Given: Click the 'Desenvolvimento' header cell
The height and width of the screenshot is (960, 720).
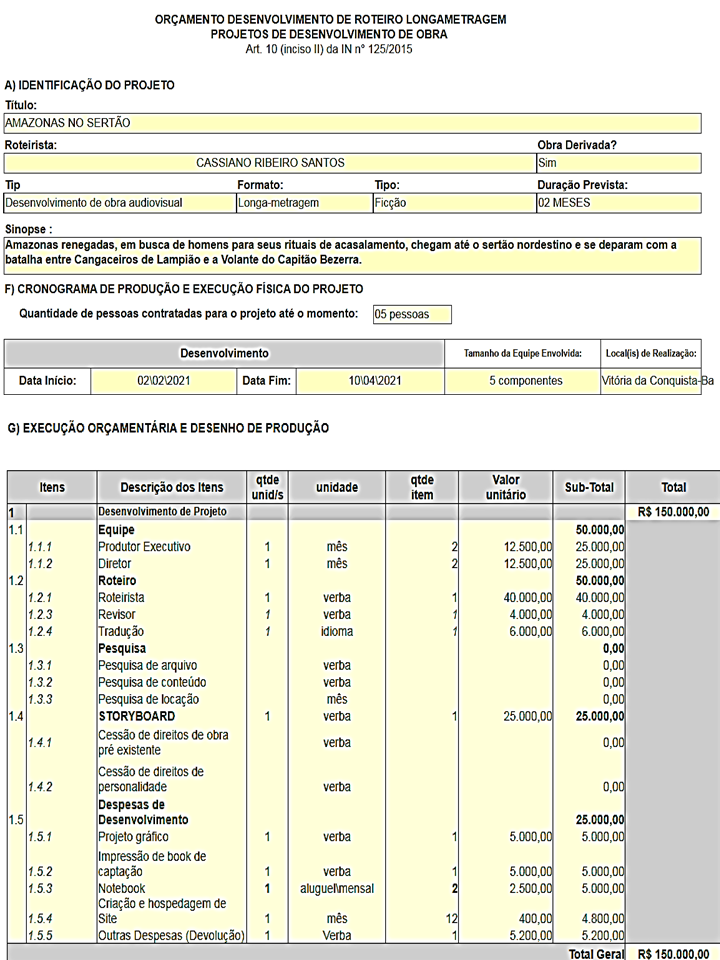Looking at the screenshot, I should (x=224, y=354).
